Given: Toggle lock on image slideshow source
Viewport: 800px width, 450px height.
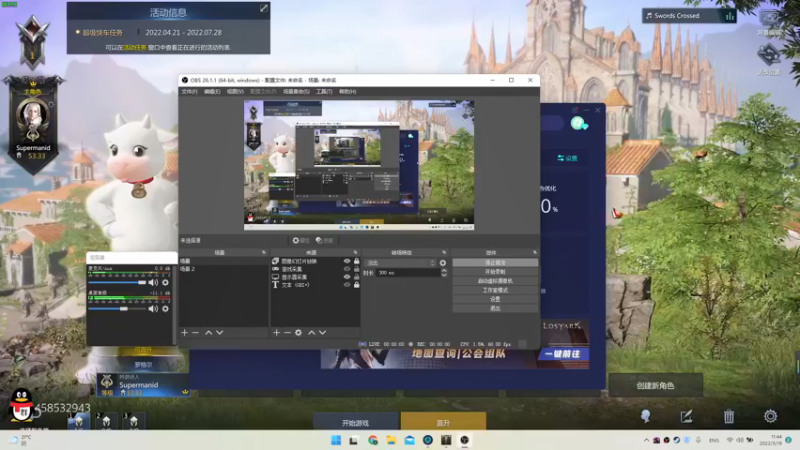Looking at the screenshot, I should [357, 261].
